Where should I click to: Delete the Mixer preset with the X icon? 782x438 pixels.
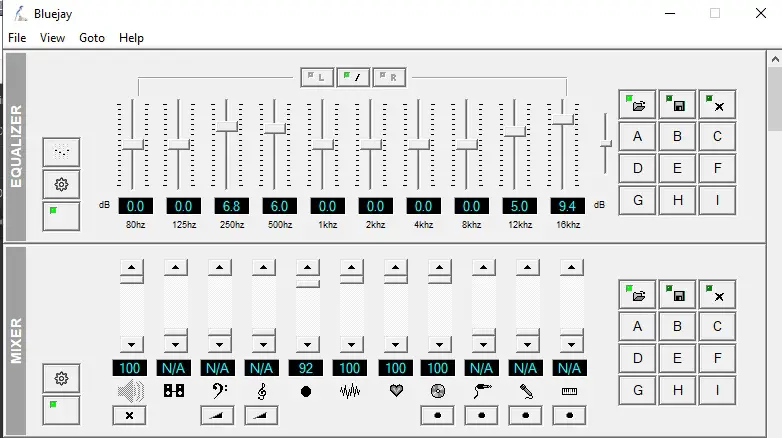(x=717, y=294)
